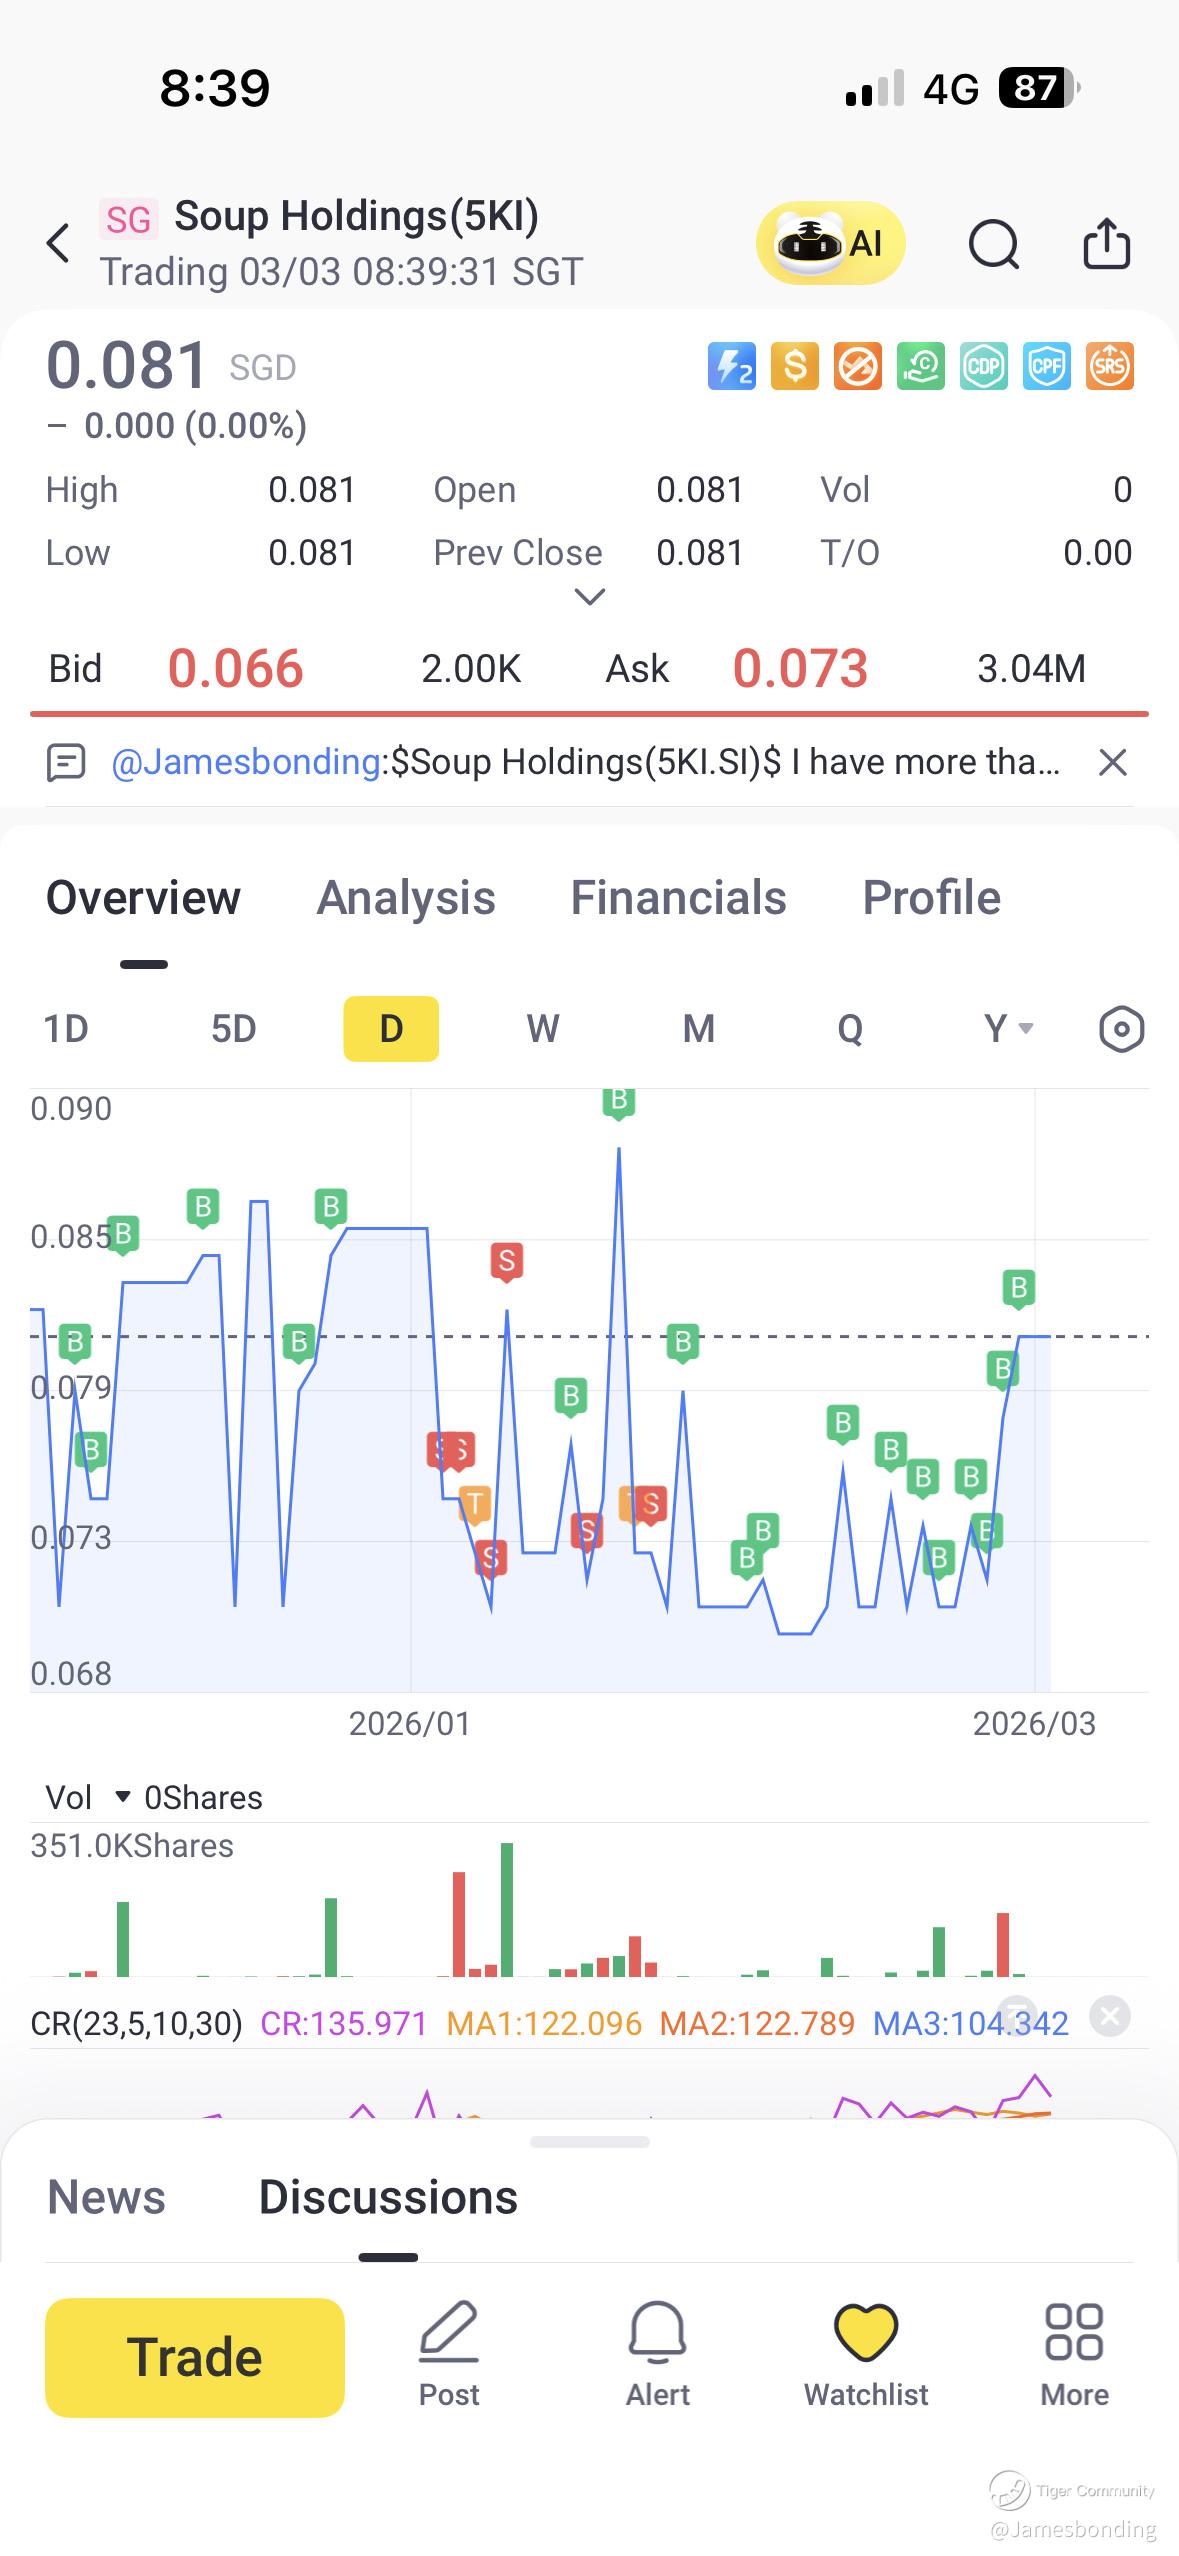Tap the yellow Trade button

pyautogui.click(x=195, y=2357)
